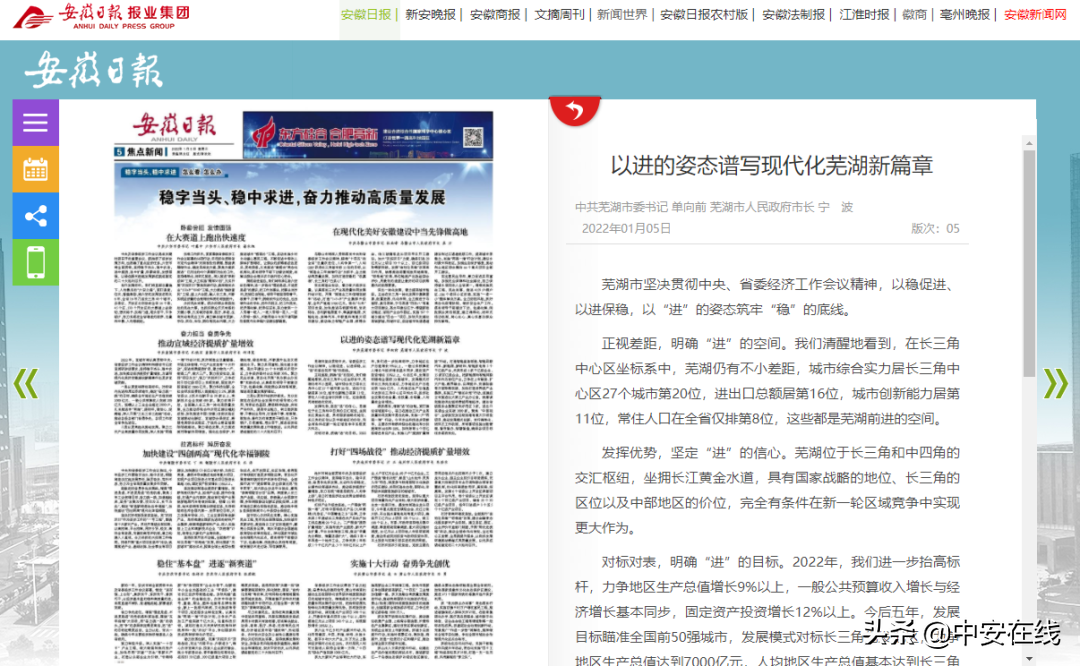Open 亳州晚报 link in top navigation
1080x666 pixels.
coord(965,14)
